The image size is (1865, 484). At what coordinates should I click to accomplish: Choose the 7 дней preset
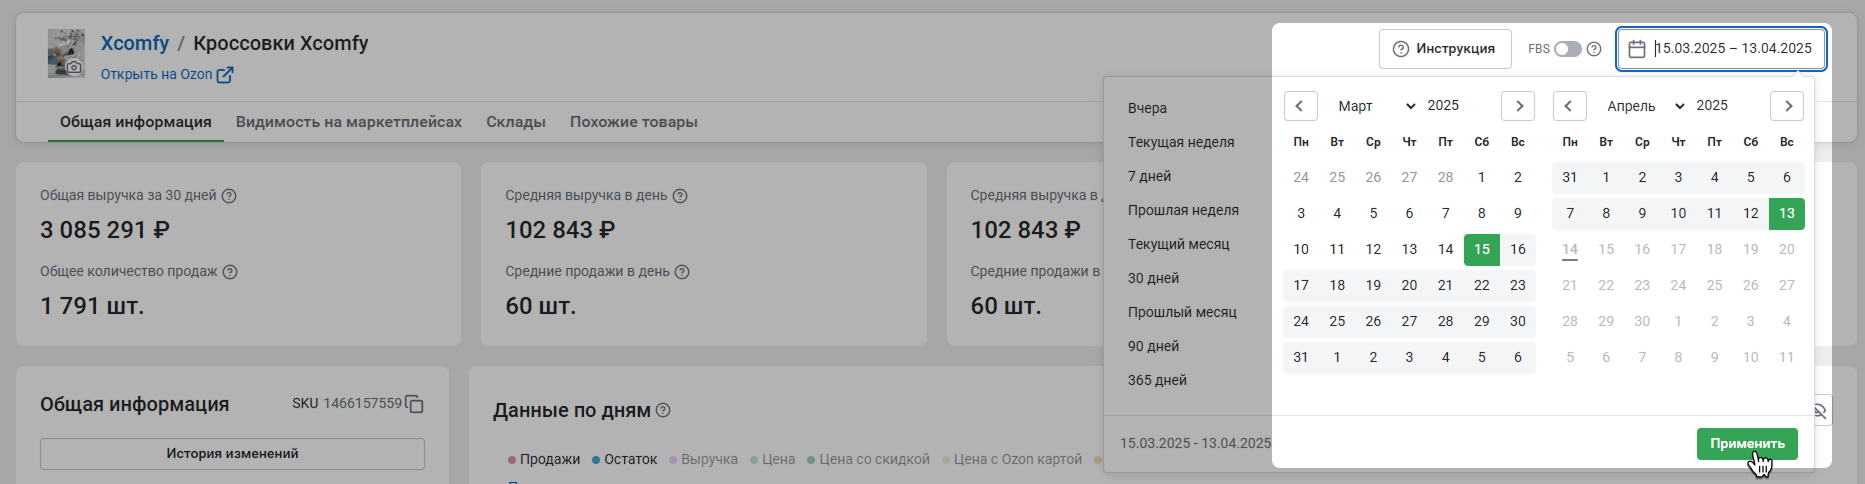(x=1149, y=176)
